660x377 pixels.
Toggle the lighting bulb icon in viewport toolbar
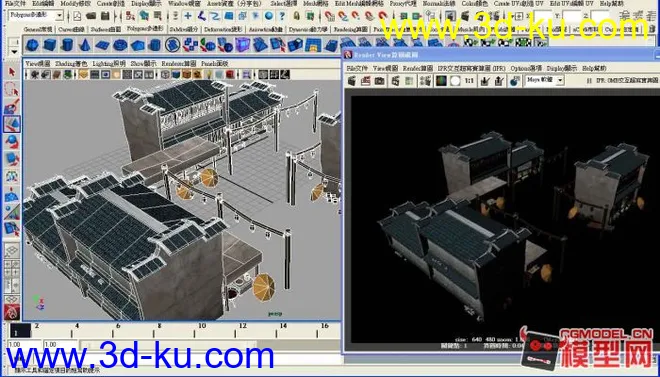208,75
